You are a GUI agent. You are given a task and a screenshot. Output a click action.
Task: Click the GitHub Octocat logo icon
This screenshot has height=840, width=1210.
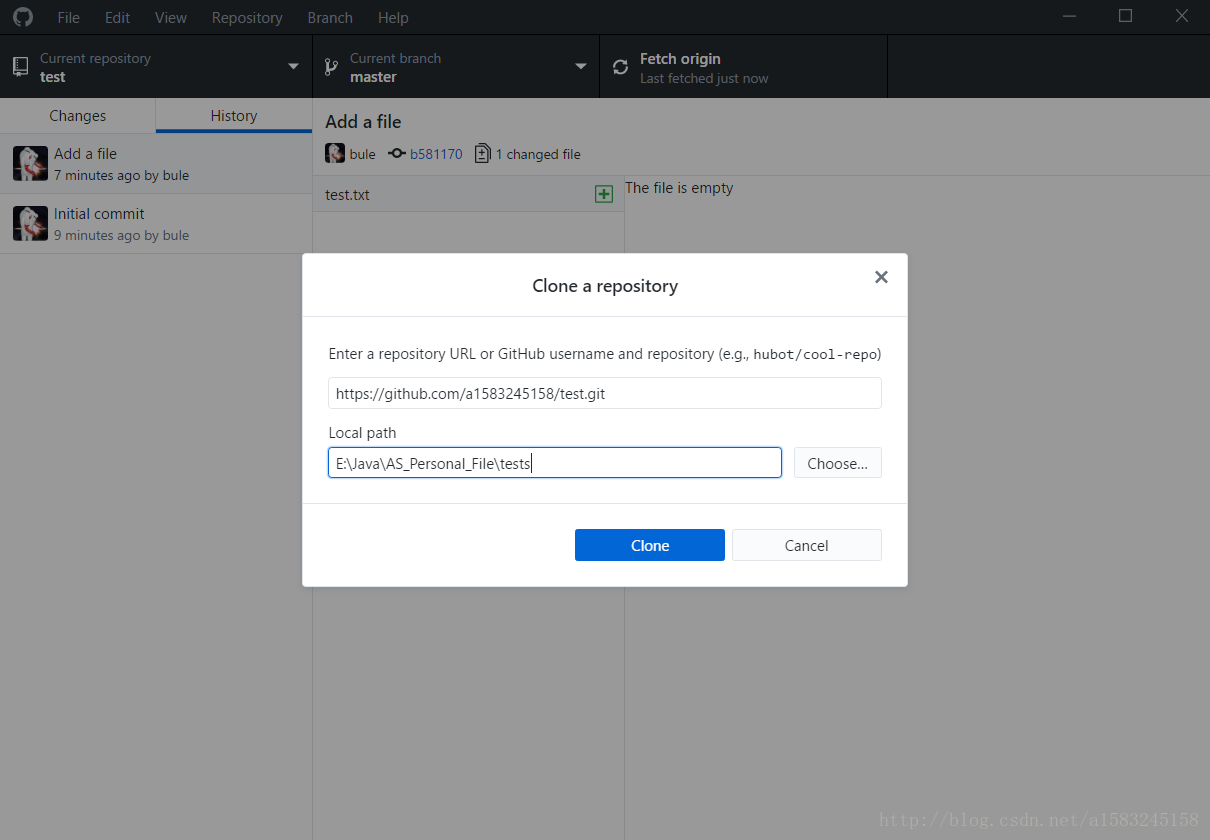22,17
